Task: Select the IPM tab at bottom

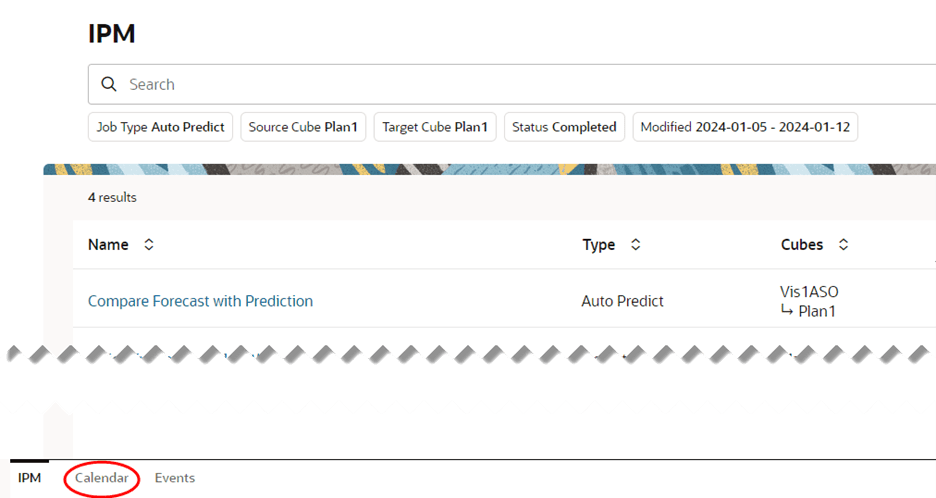Action: point(30,478)
